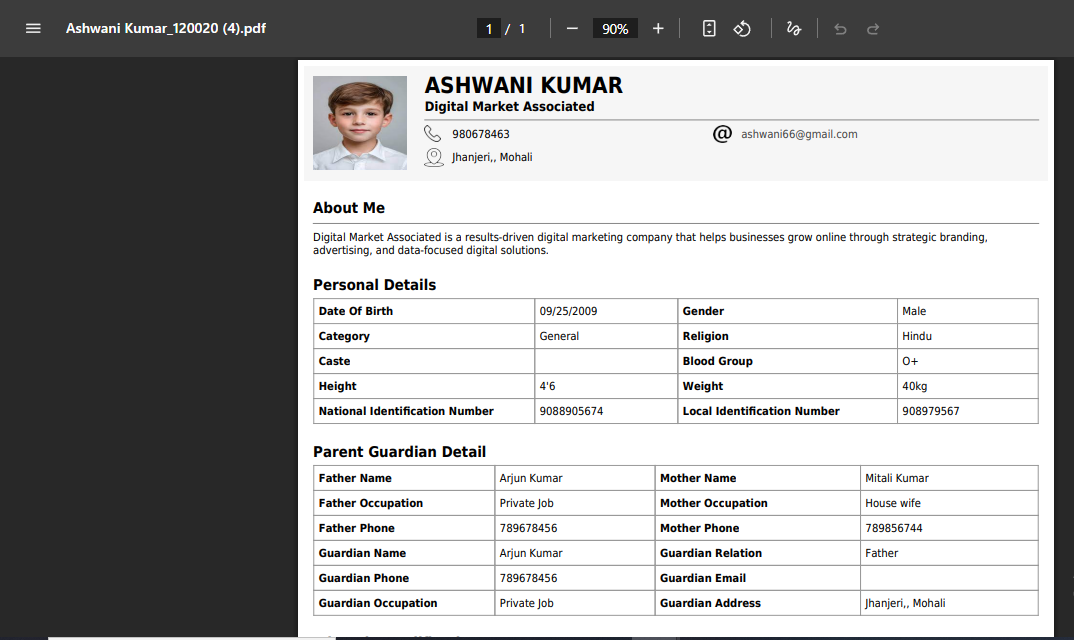The width and height of the screenshot is (1074, 640).
Task: Click the Mother Name value Mitali Kumar
Action: 897,478
